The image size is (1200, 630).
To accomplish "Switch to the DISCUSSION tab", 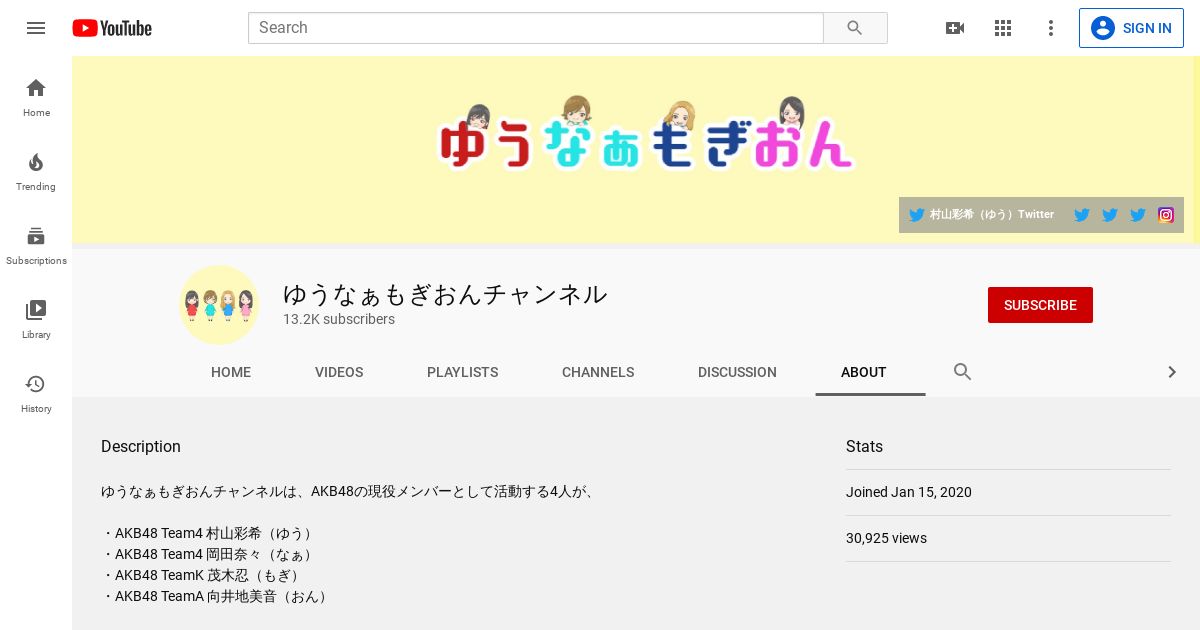I will [737, 372].
